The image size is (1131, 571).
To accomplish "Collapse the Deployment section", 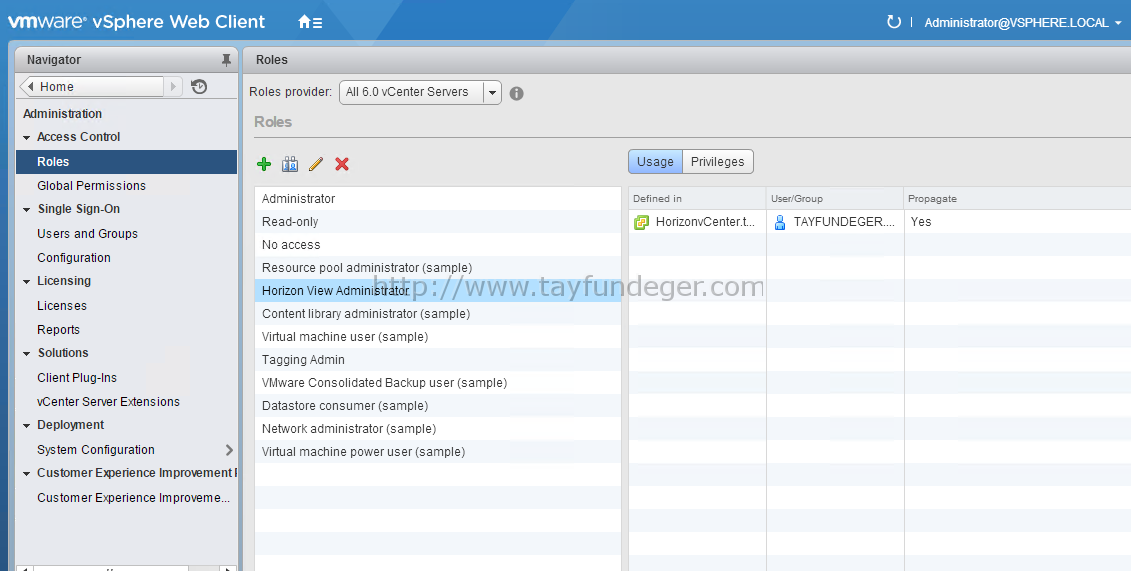I will (27, 425).
